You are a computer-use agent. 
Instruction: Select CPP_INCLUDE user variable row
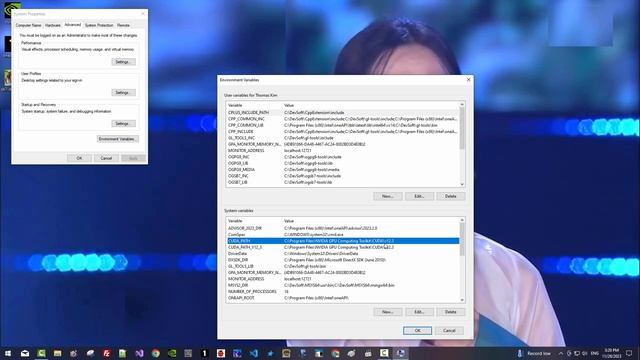343,131
